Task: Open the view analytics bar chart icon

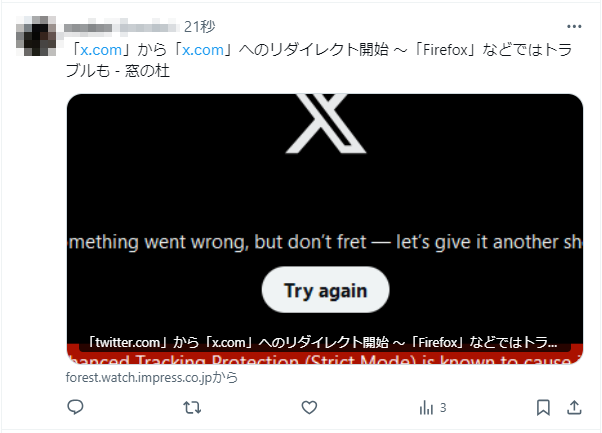Action: [x=426, y=408]
